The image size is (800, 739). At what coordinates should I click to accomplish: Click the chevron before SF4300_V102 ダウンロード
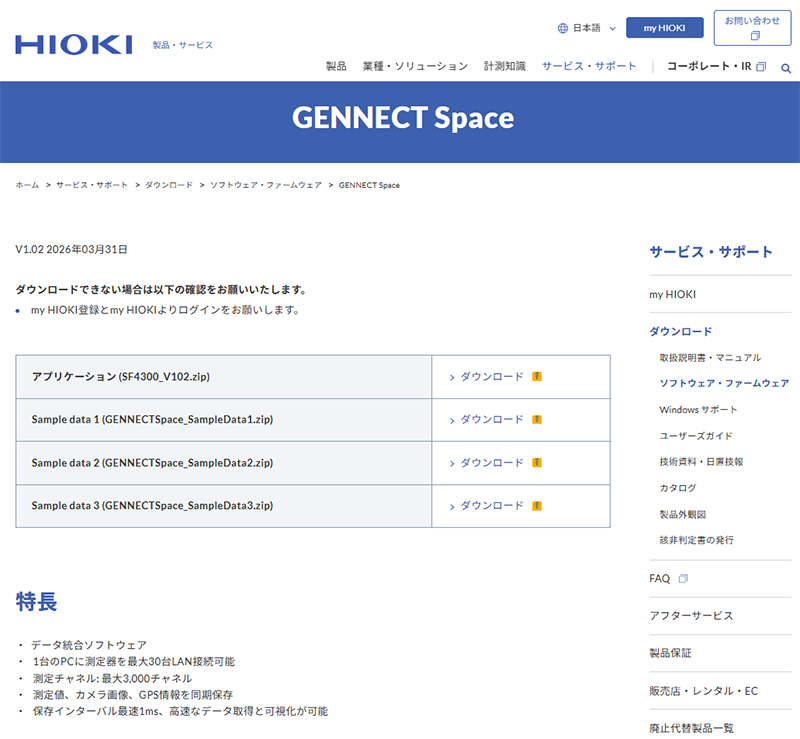click(452, 378)
